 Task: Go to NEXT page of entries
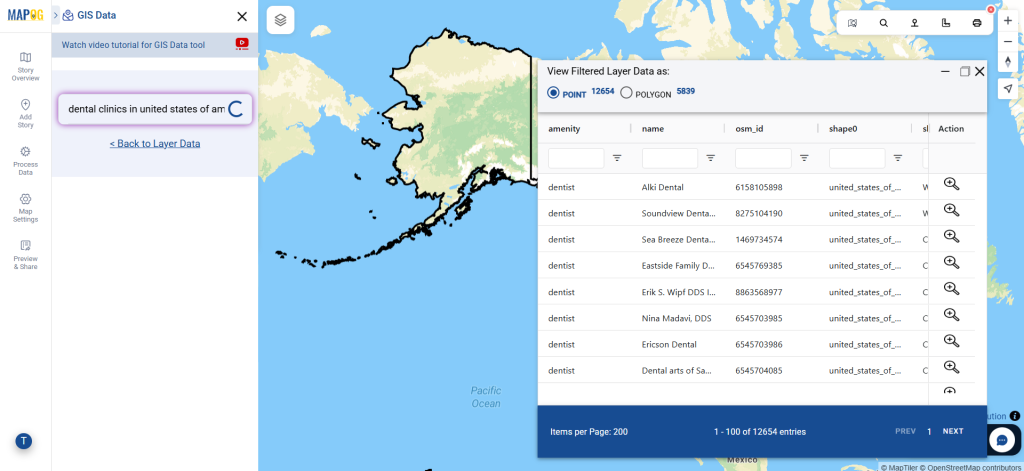(953, 431)
